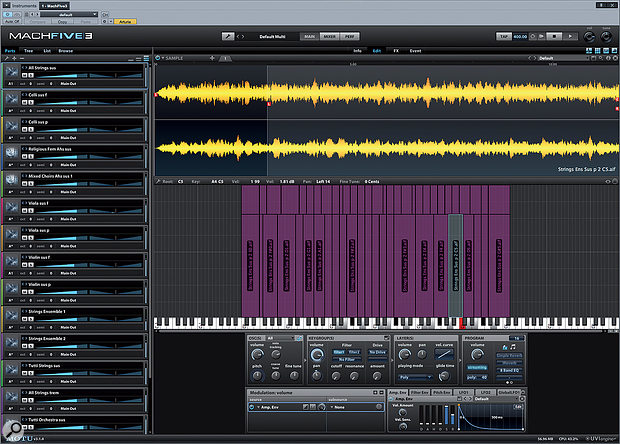Viewport: 620px width, 444px height.
Task: Select the medium part row size icon
Action: [x=138, y=59]
